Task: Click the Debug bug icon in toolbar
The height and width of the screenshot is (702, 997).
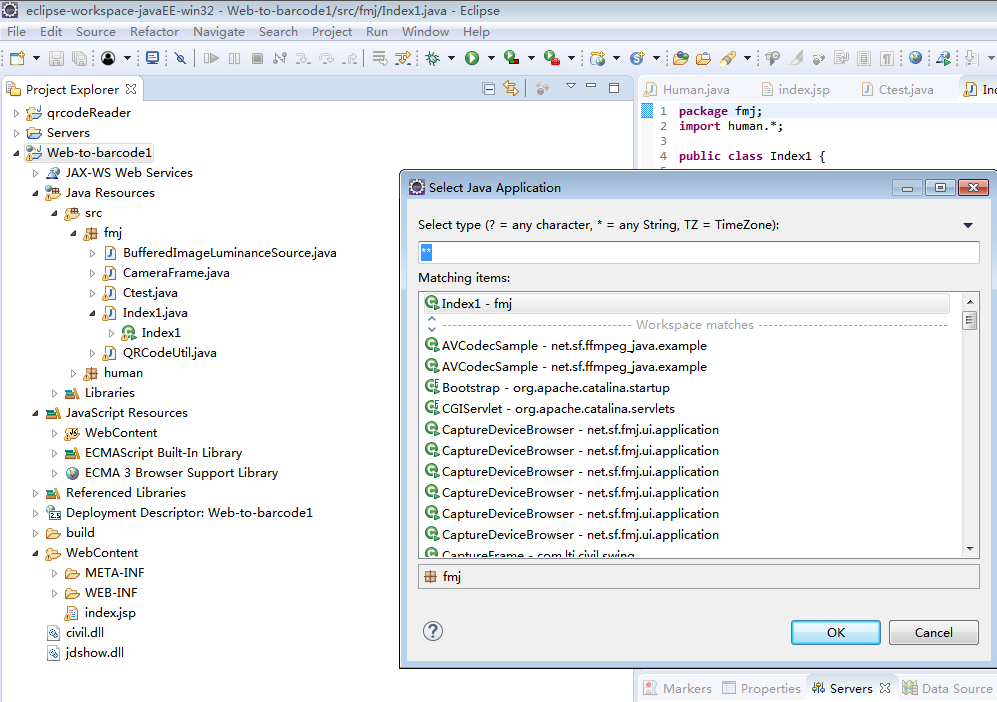Action: (432, 58)
